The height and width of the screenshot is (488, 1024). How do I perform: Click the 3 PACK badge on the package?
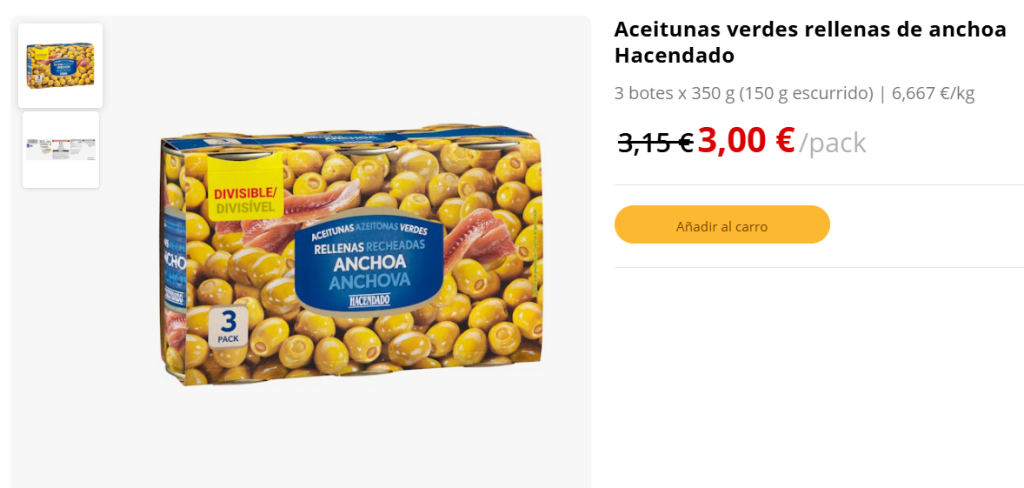coord(229,326)
